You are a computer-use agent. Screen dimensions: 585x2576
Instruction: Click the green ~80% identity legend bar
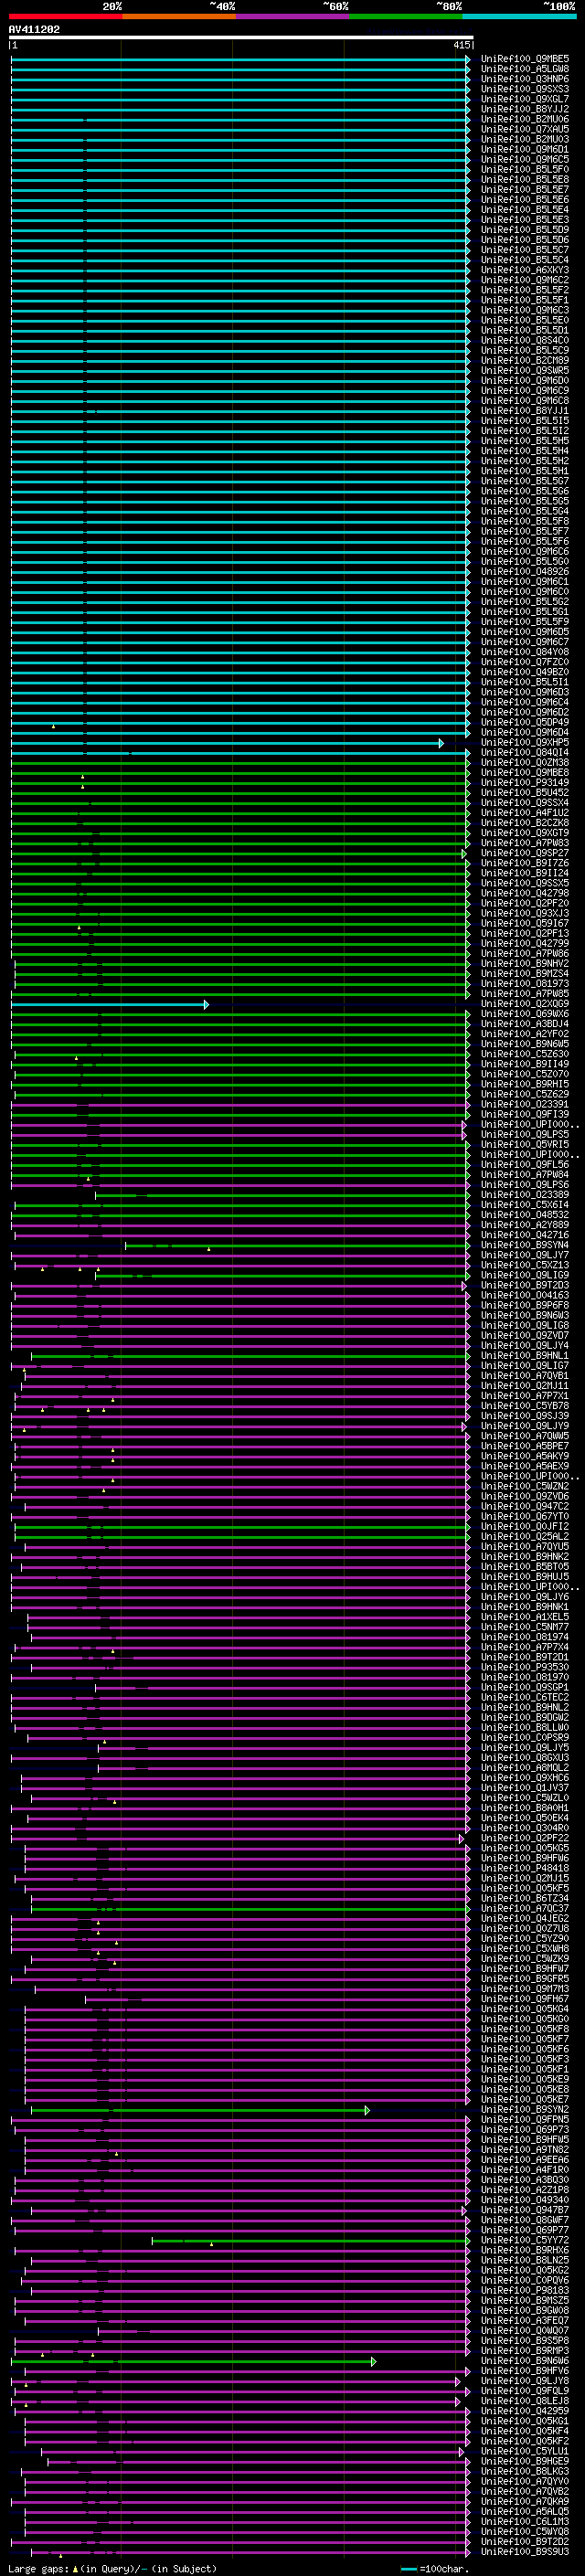(406, 16)
